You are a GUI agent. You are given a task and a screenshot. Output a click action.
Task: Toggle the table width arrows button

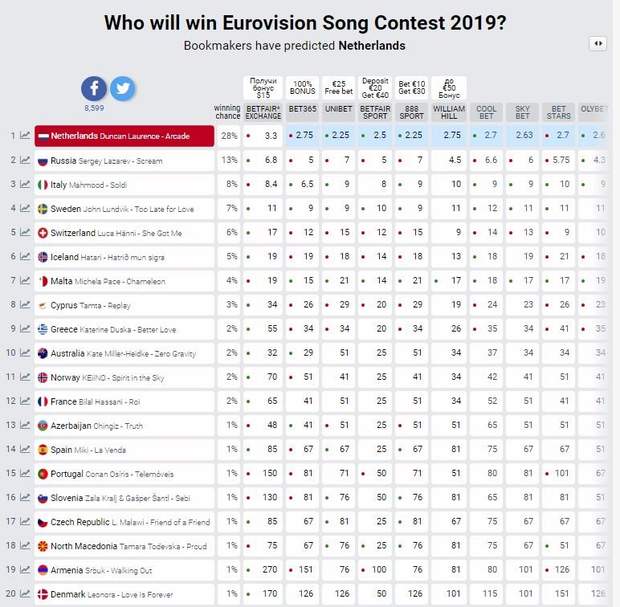tap(598, 43)
